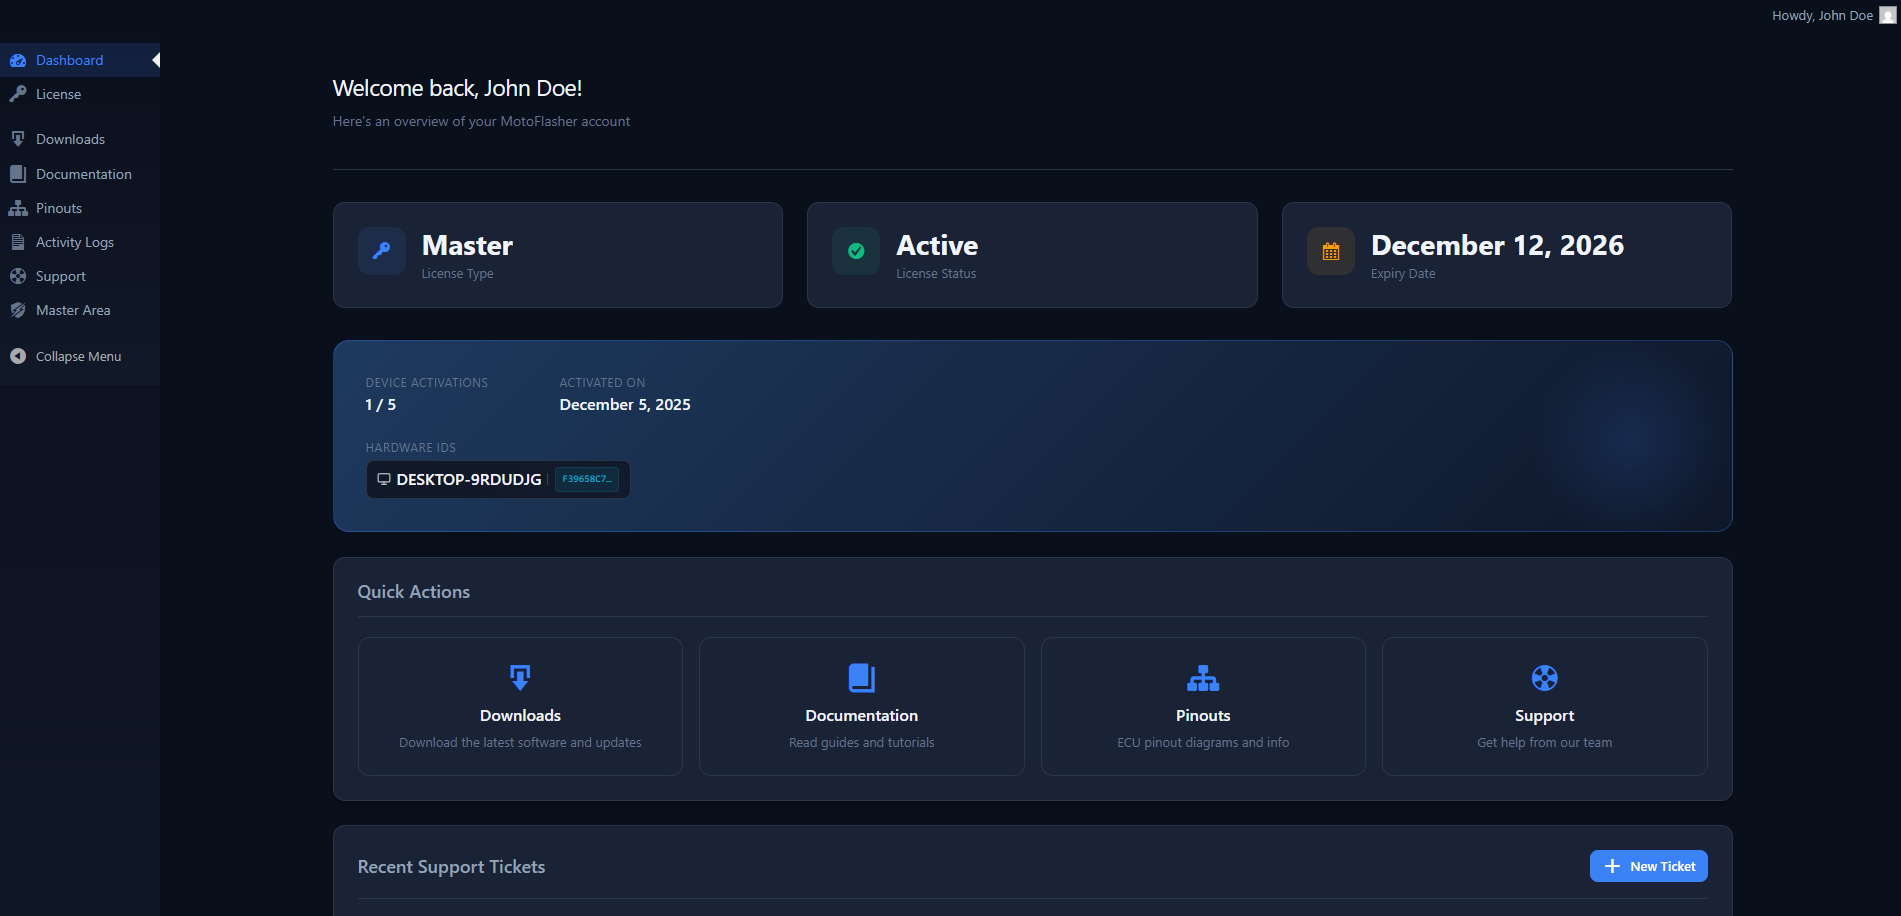The width and height of the screenshot is (1901, 916).
Task: Select Pinouts in the sidebar menu
Action: tap(80, 208)
